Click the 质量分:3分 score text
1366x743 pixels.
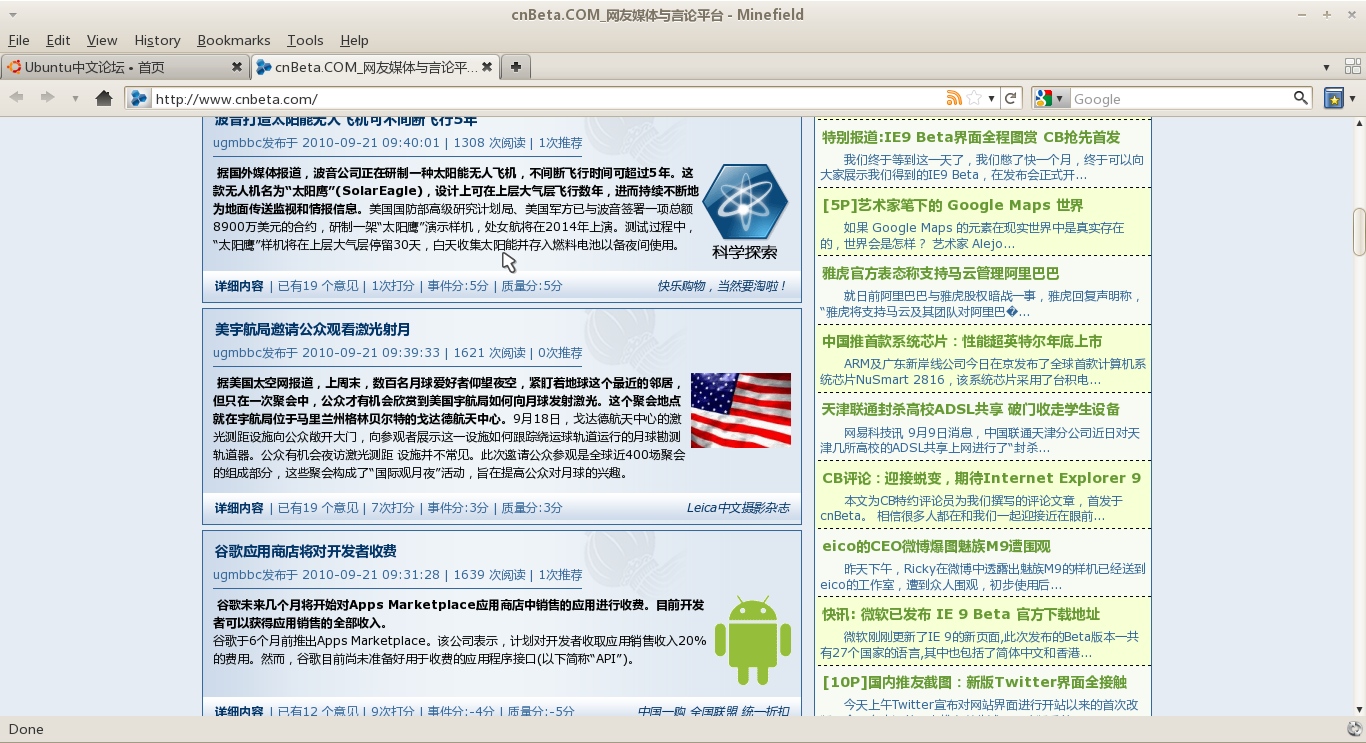(x=532, y=508)
